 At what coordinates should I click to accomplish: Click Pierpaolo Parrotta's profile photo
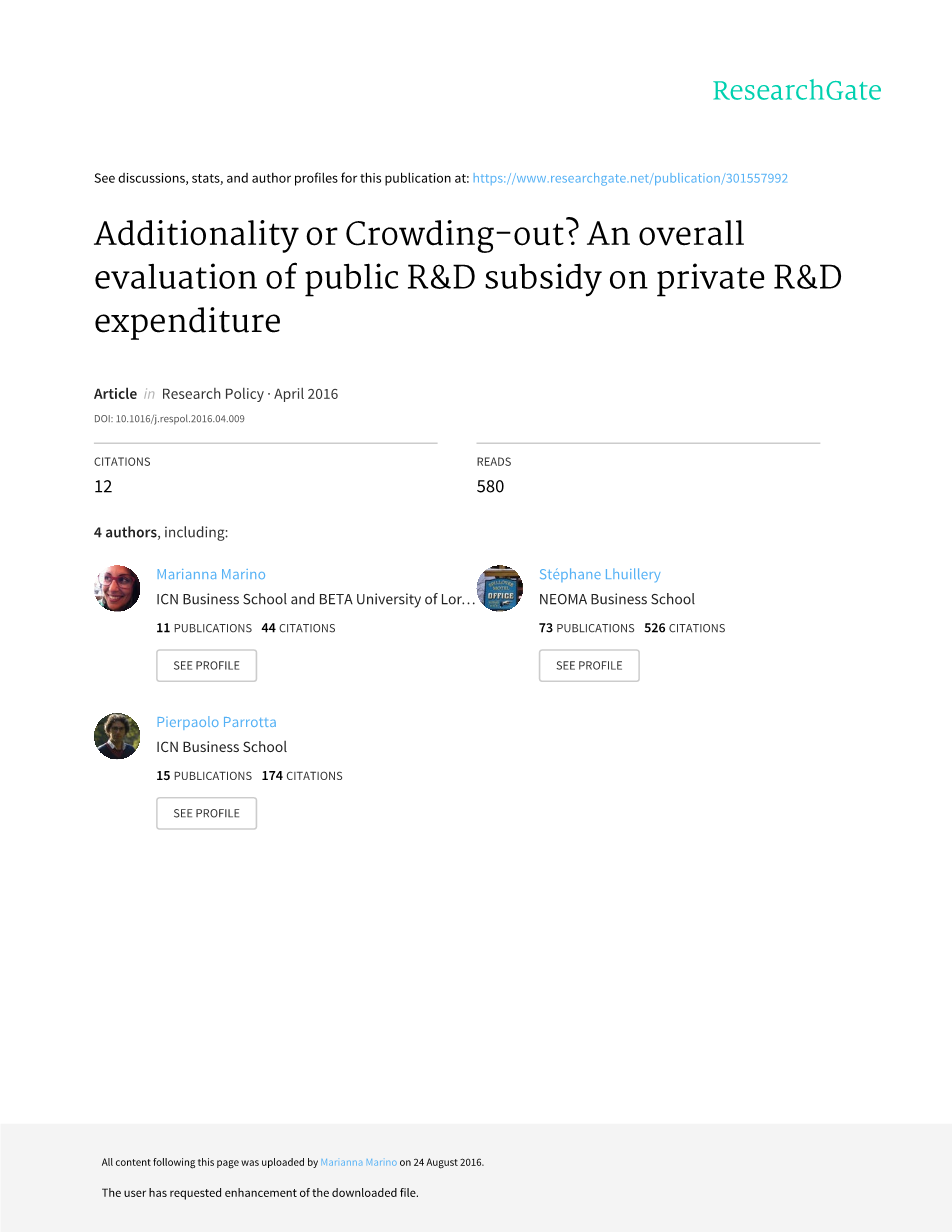(117, 736)
